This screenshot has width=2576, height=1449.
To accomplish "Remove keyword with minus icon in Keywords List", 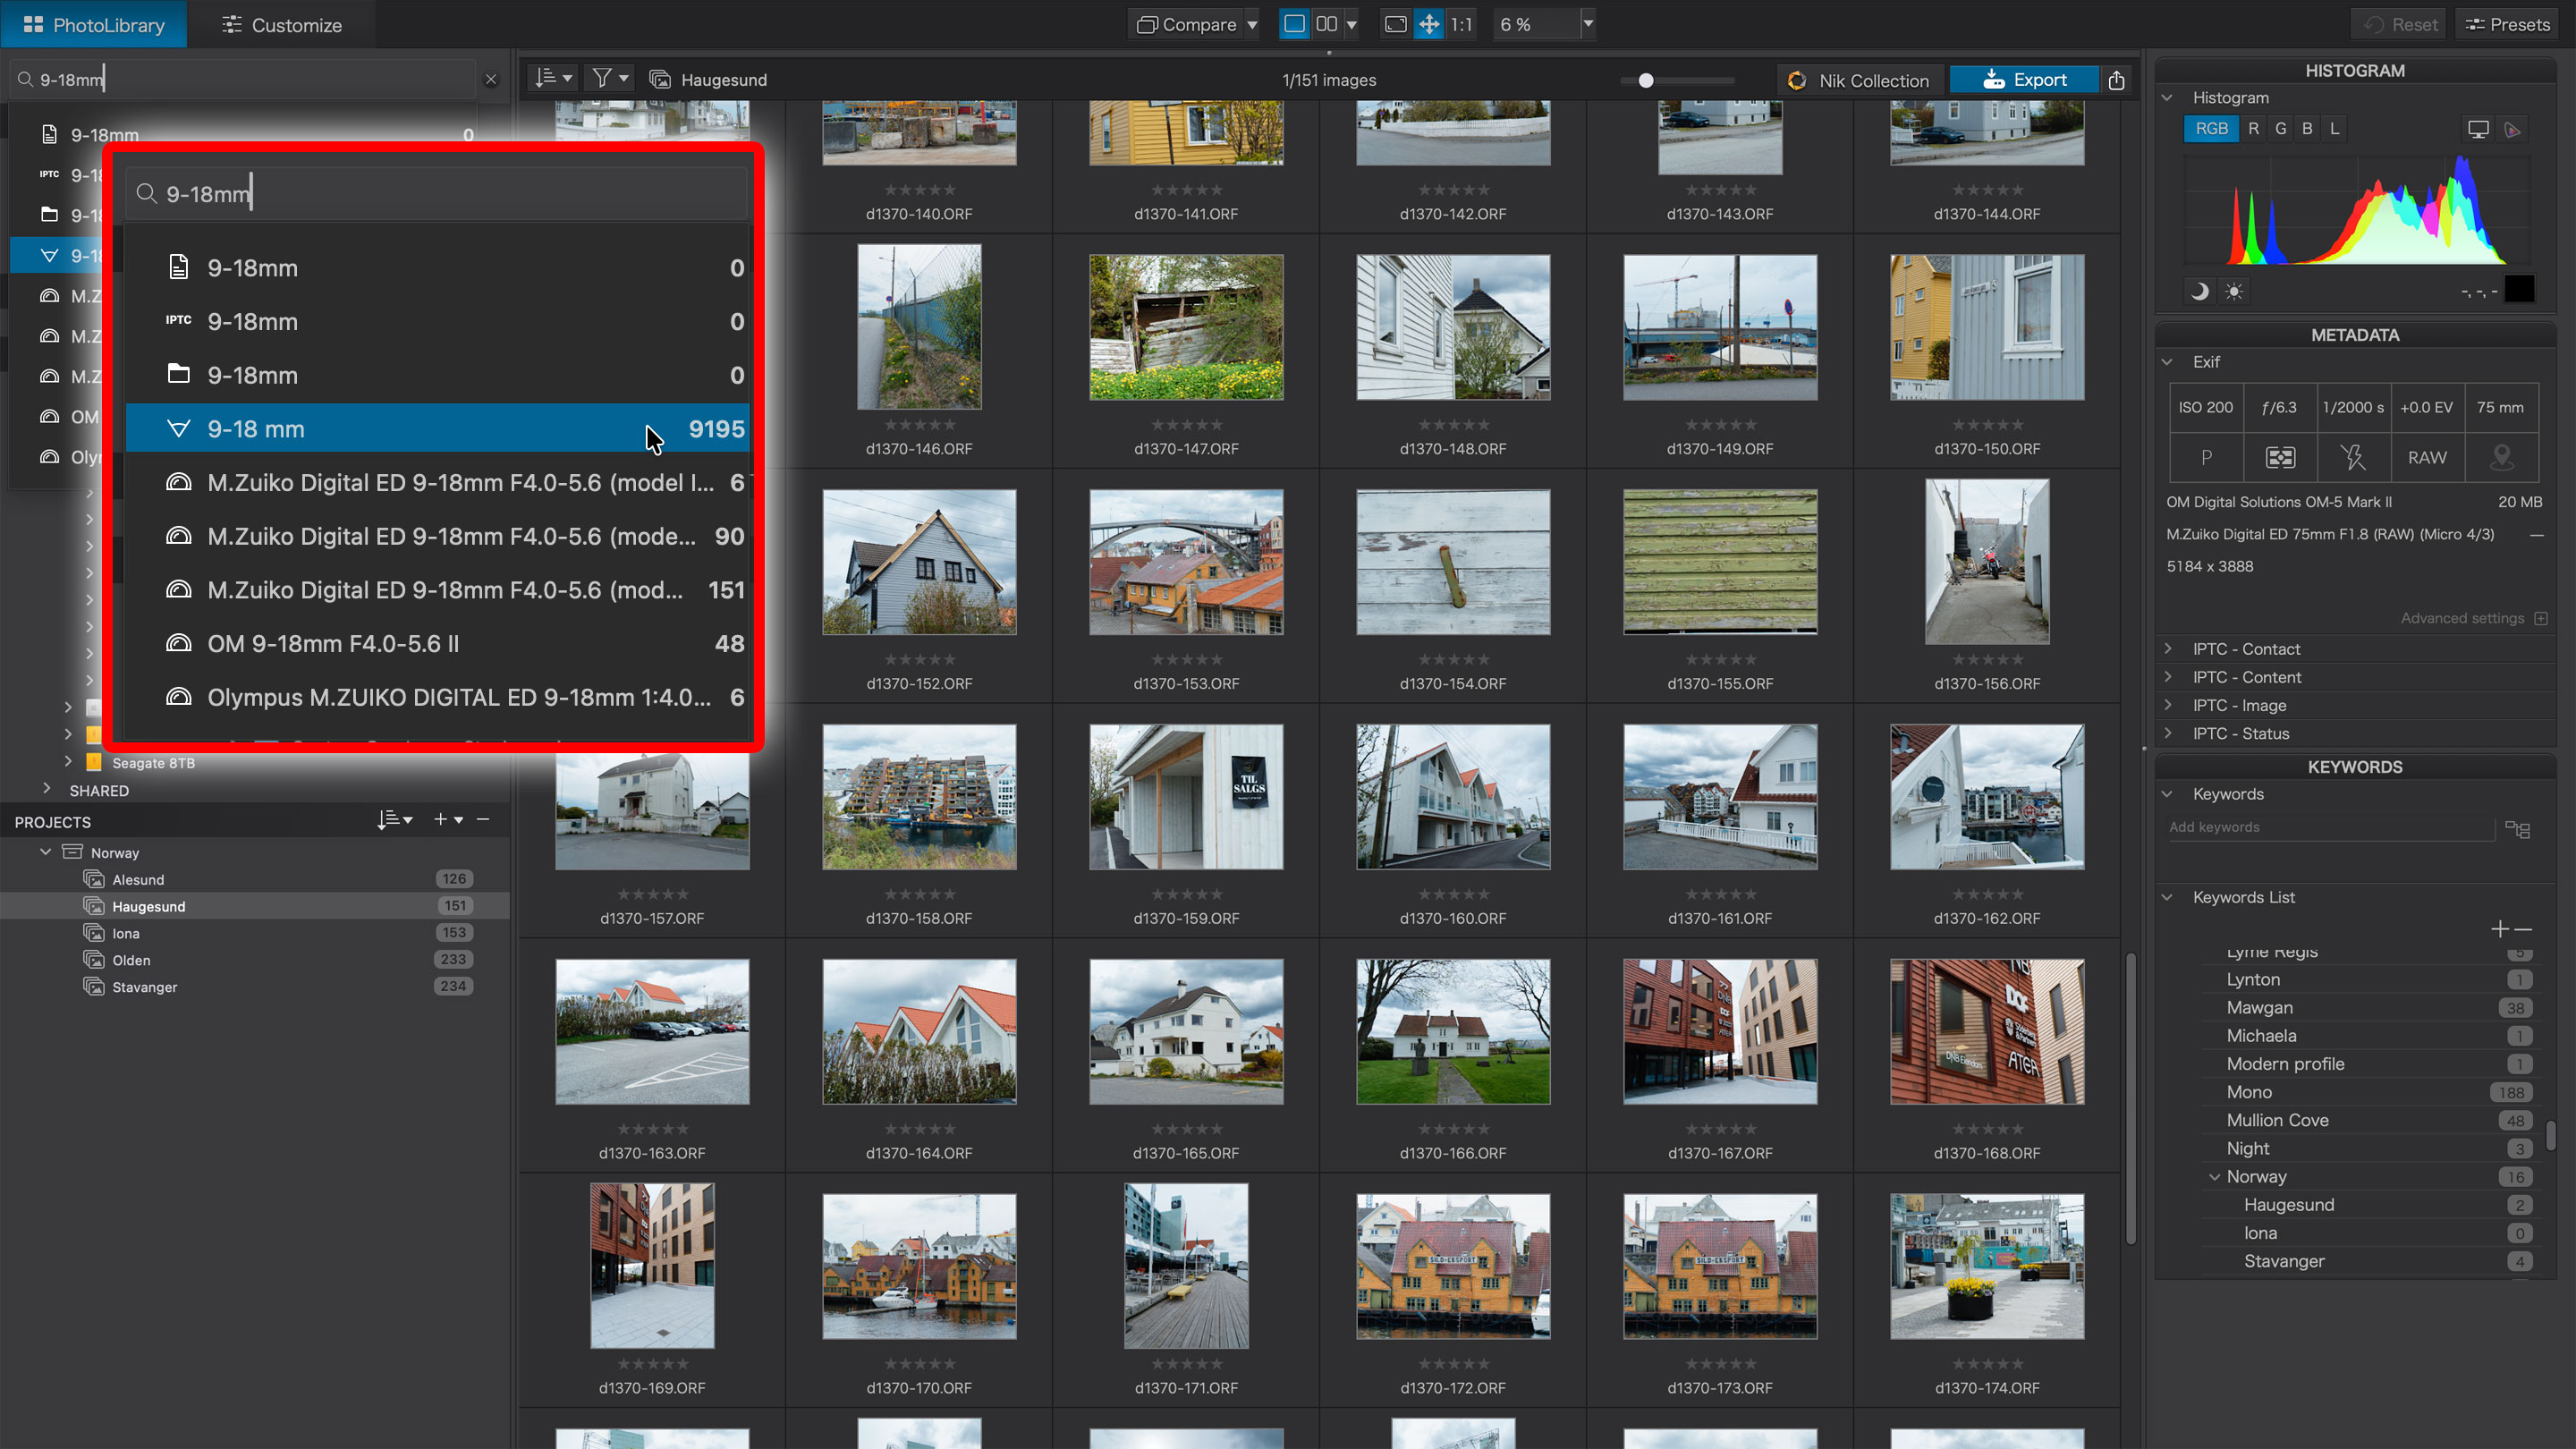I will [2523, 929].
